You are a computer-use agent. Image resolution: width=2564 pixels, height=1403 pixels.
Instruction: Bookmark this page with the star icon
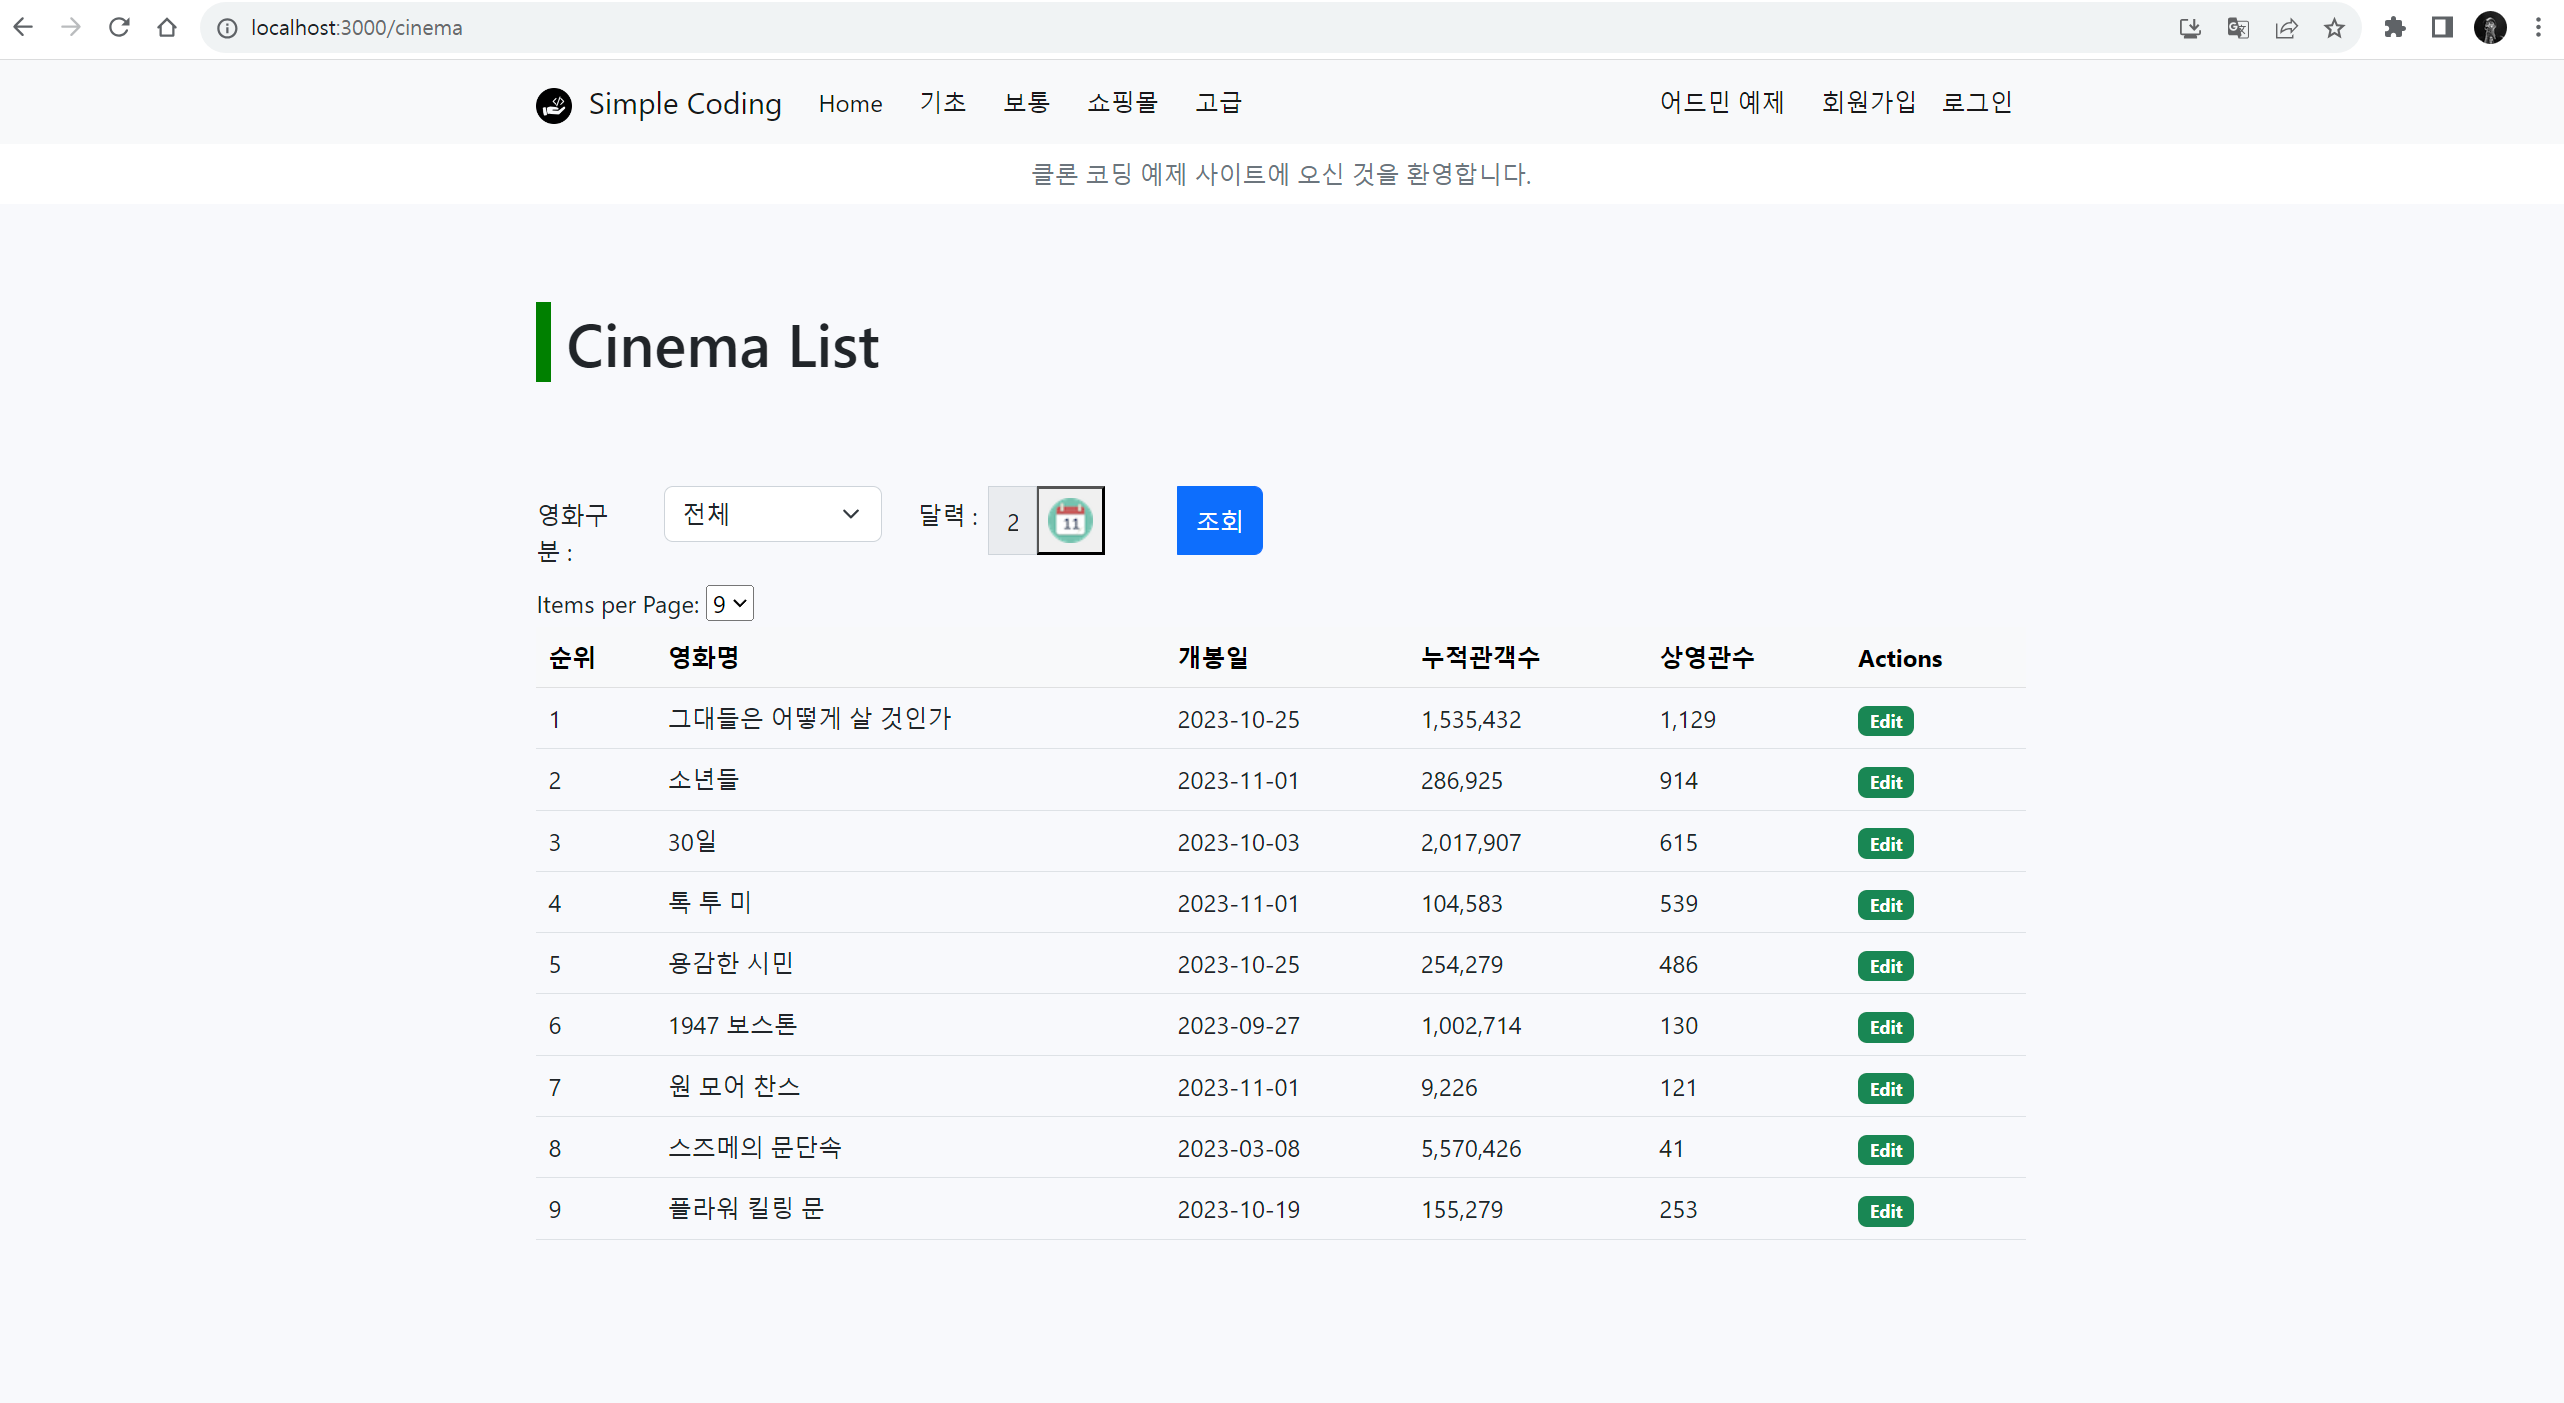click(x=2334, y=27)
